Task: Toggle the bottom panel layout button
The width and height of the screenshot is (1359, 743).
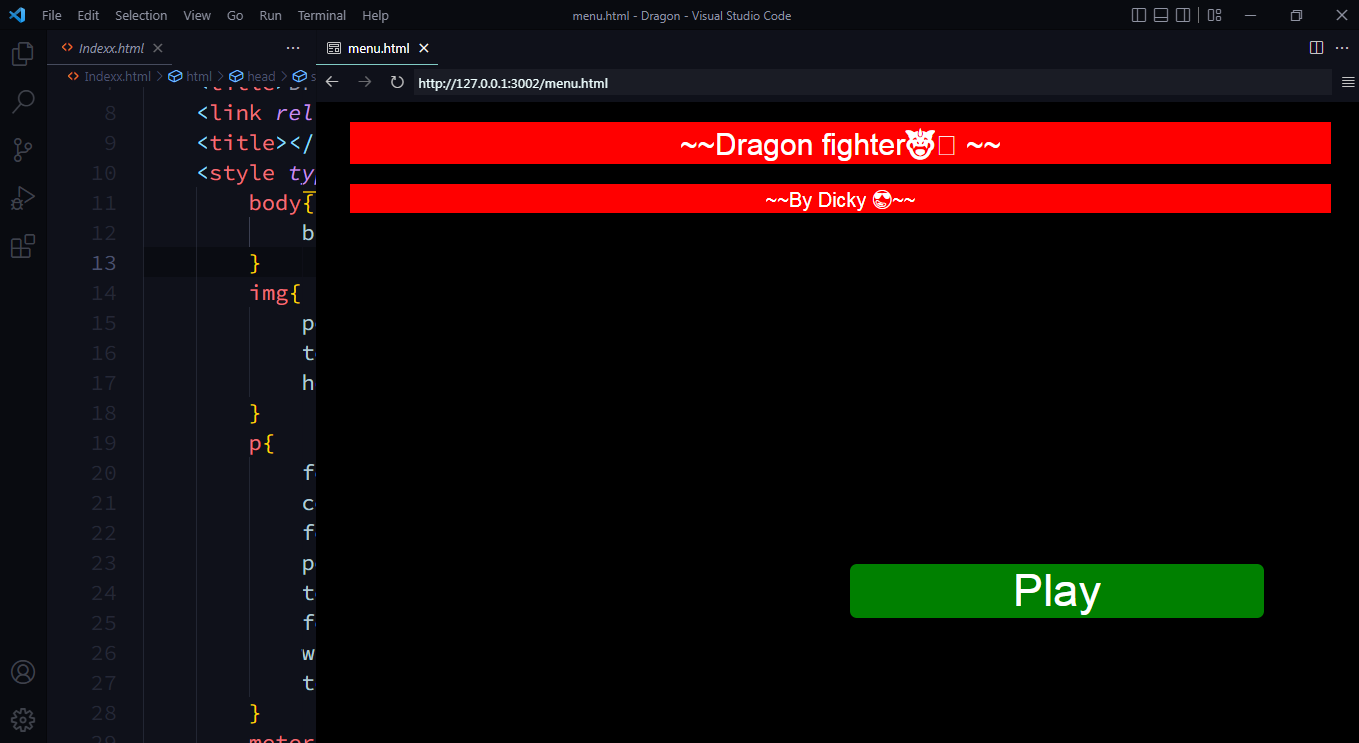Action: coord(1161,15)
